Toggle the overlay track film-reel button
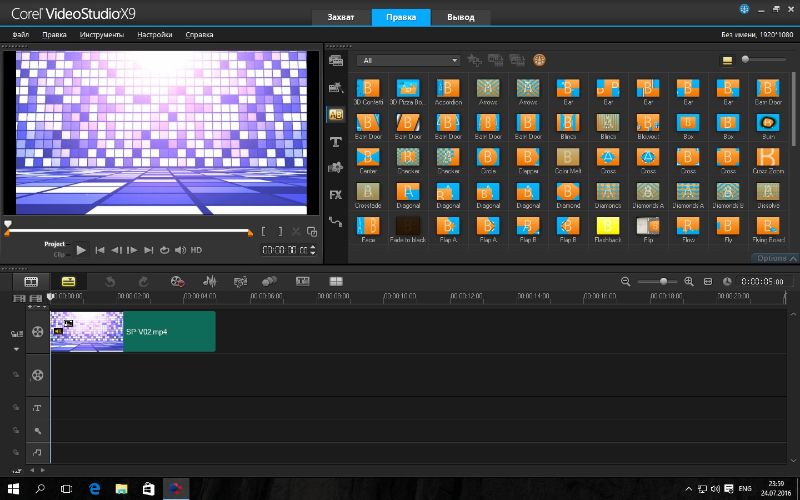The image size is (800, 500). point(37,375)
